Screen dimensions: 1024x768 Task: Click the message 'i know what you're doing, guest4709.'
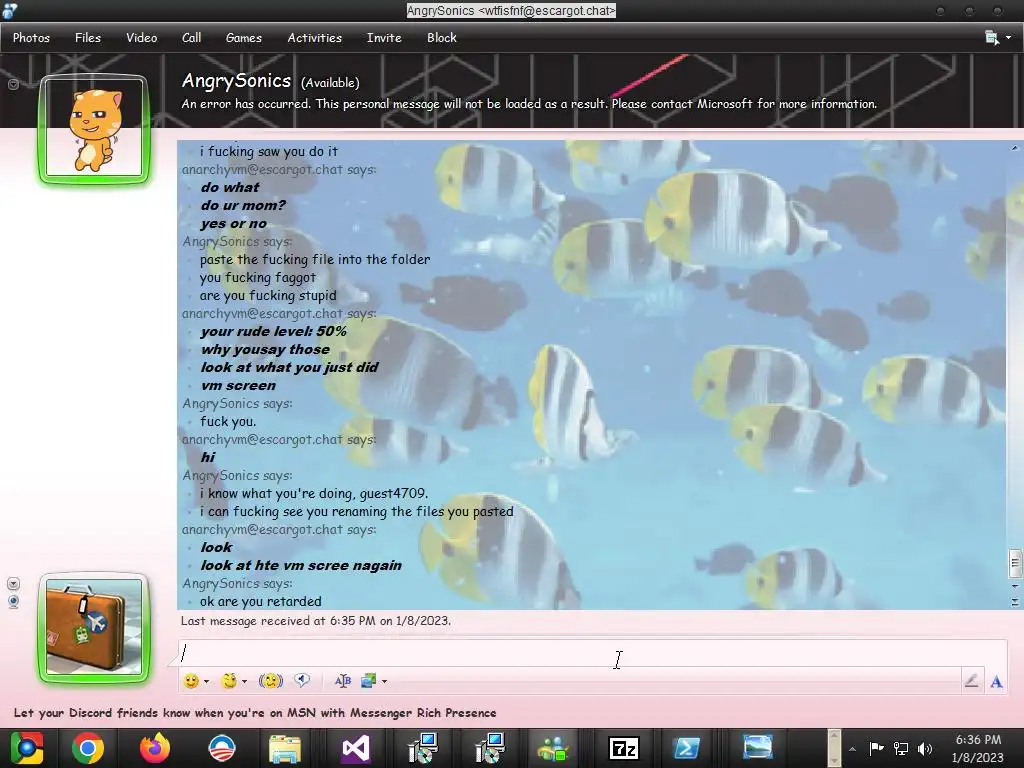coord(314,493)
